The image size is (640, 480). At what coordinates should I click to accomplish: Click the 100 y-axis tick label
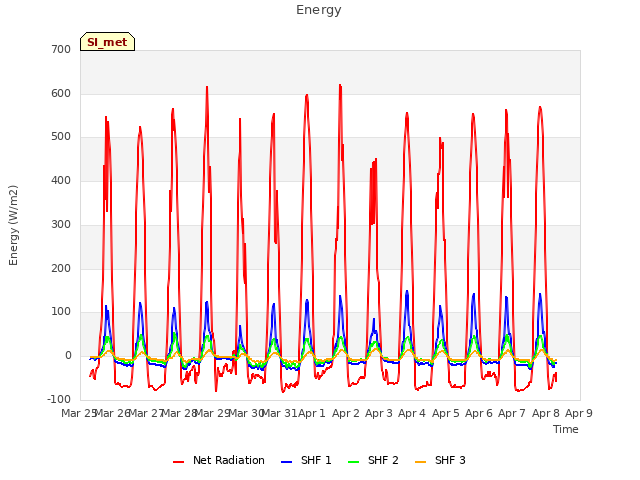61,312
